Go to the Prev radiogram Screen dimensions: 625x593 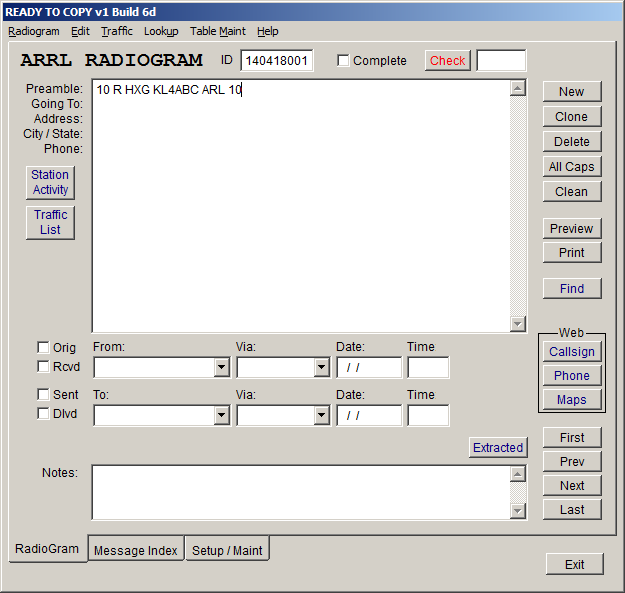pyautogui.click(x=572, y=461)
